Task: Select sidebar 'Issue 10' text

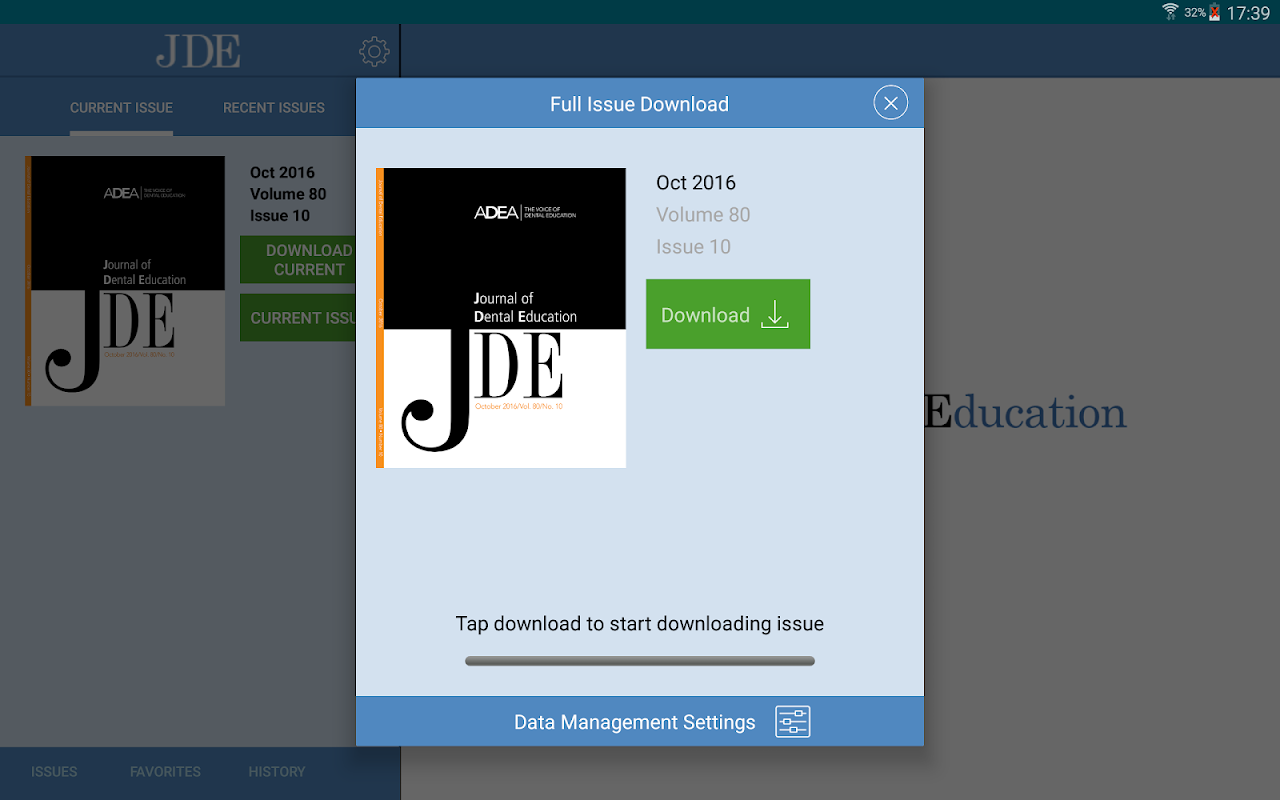Action: point(280,216)
